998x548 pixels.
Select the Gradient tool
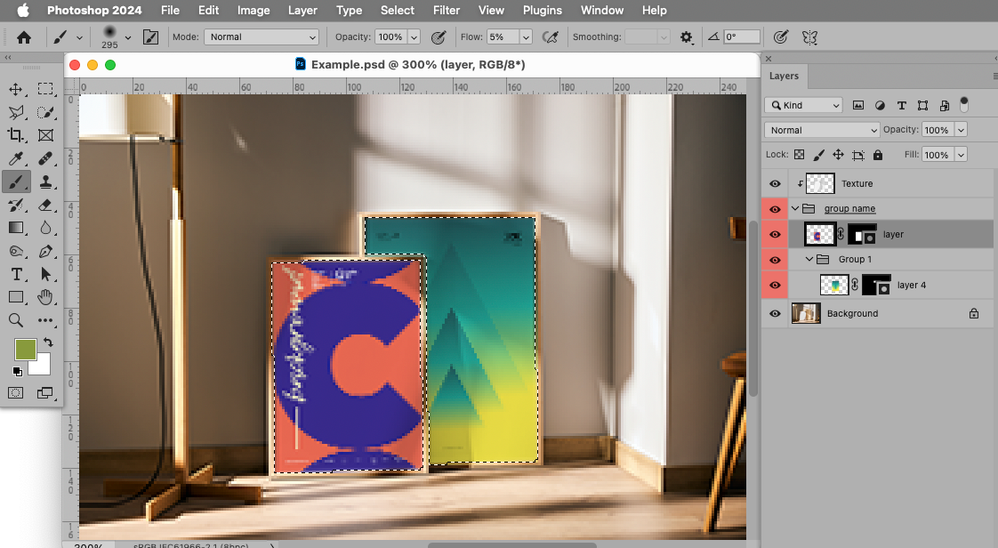click(16, 228)
